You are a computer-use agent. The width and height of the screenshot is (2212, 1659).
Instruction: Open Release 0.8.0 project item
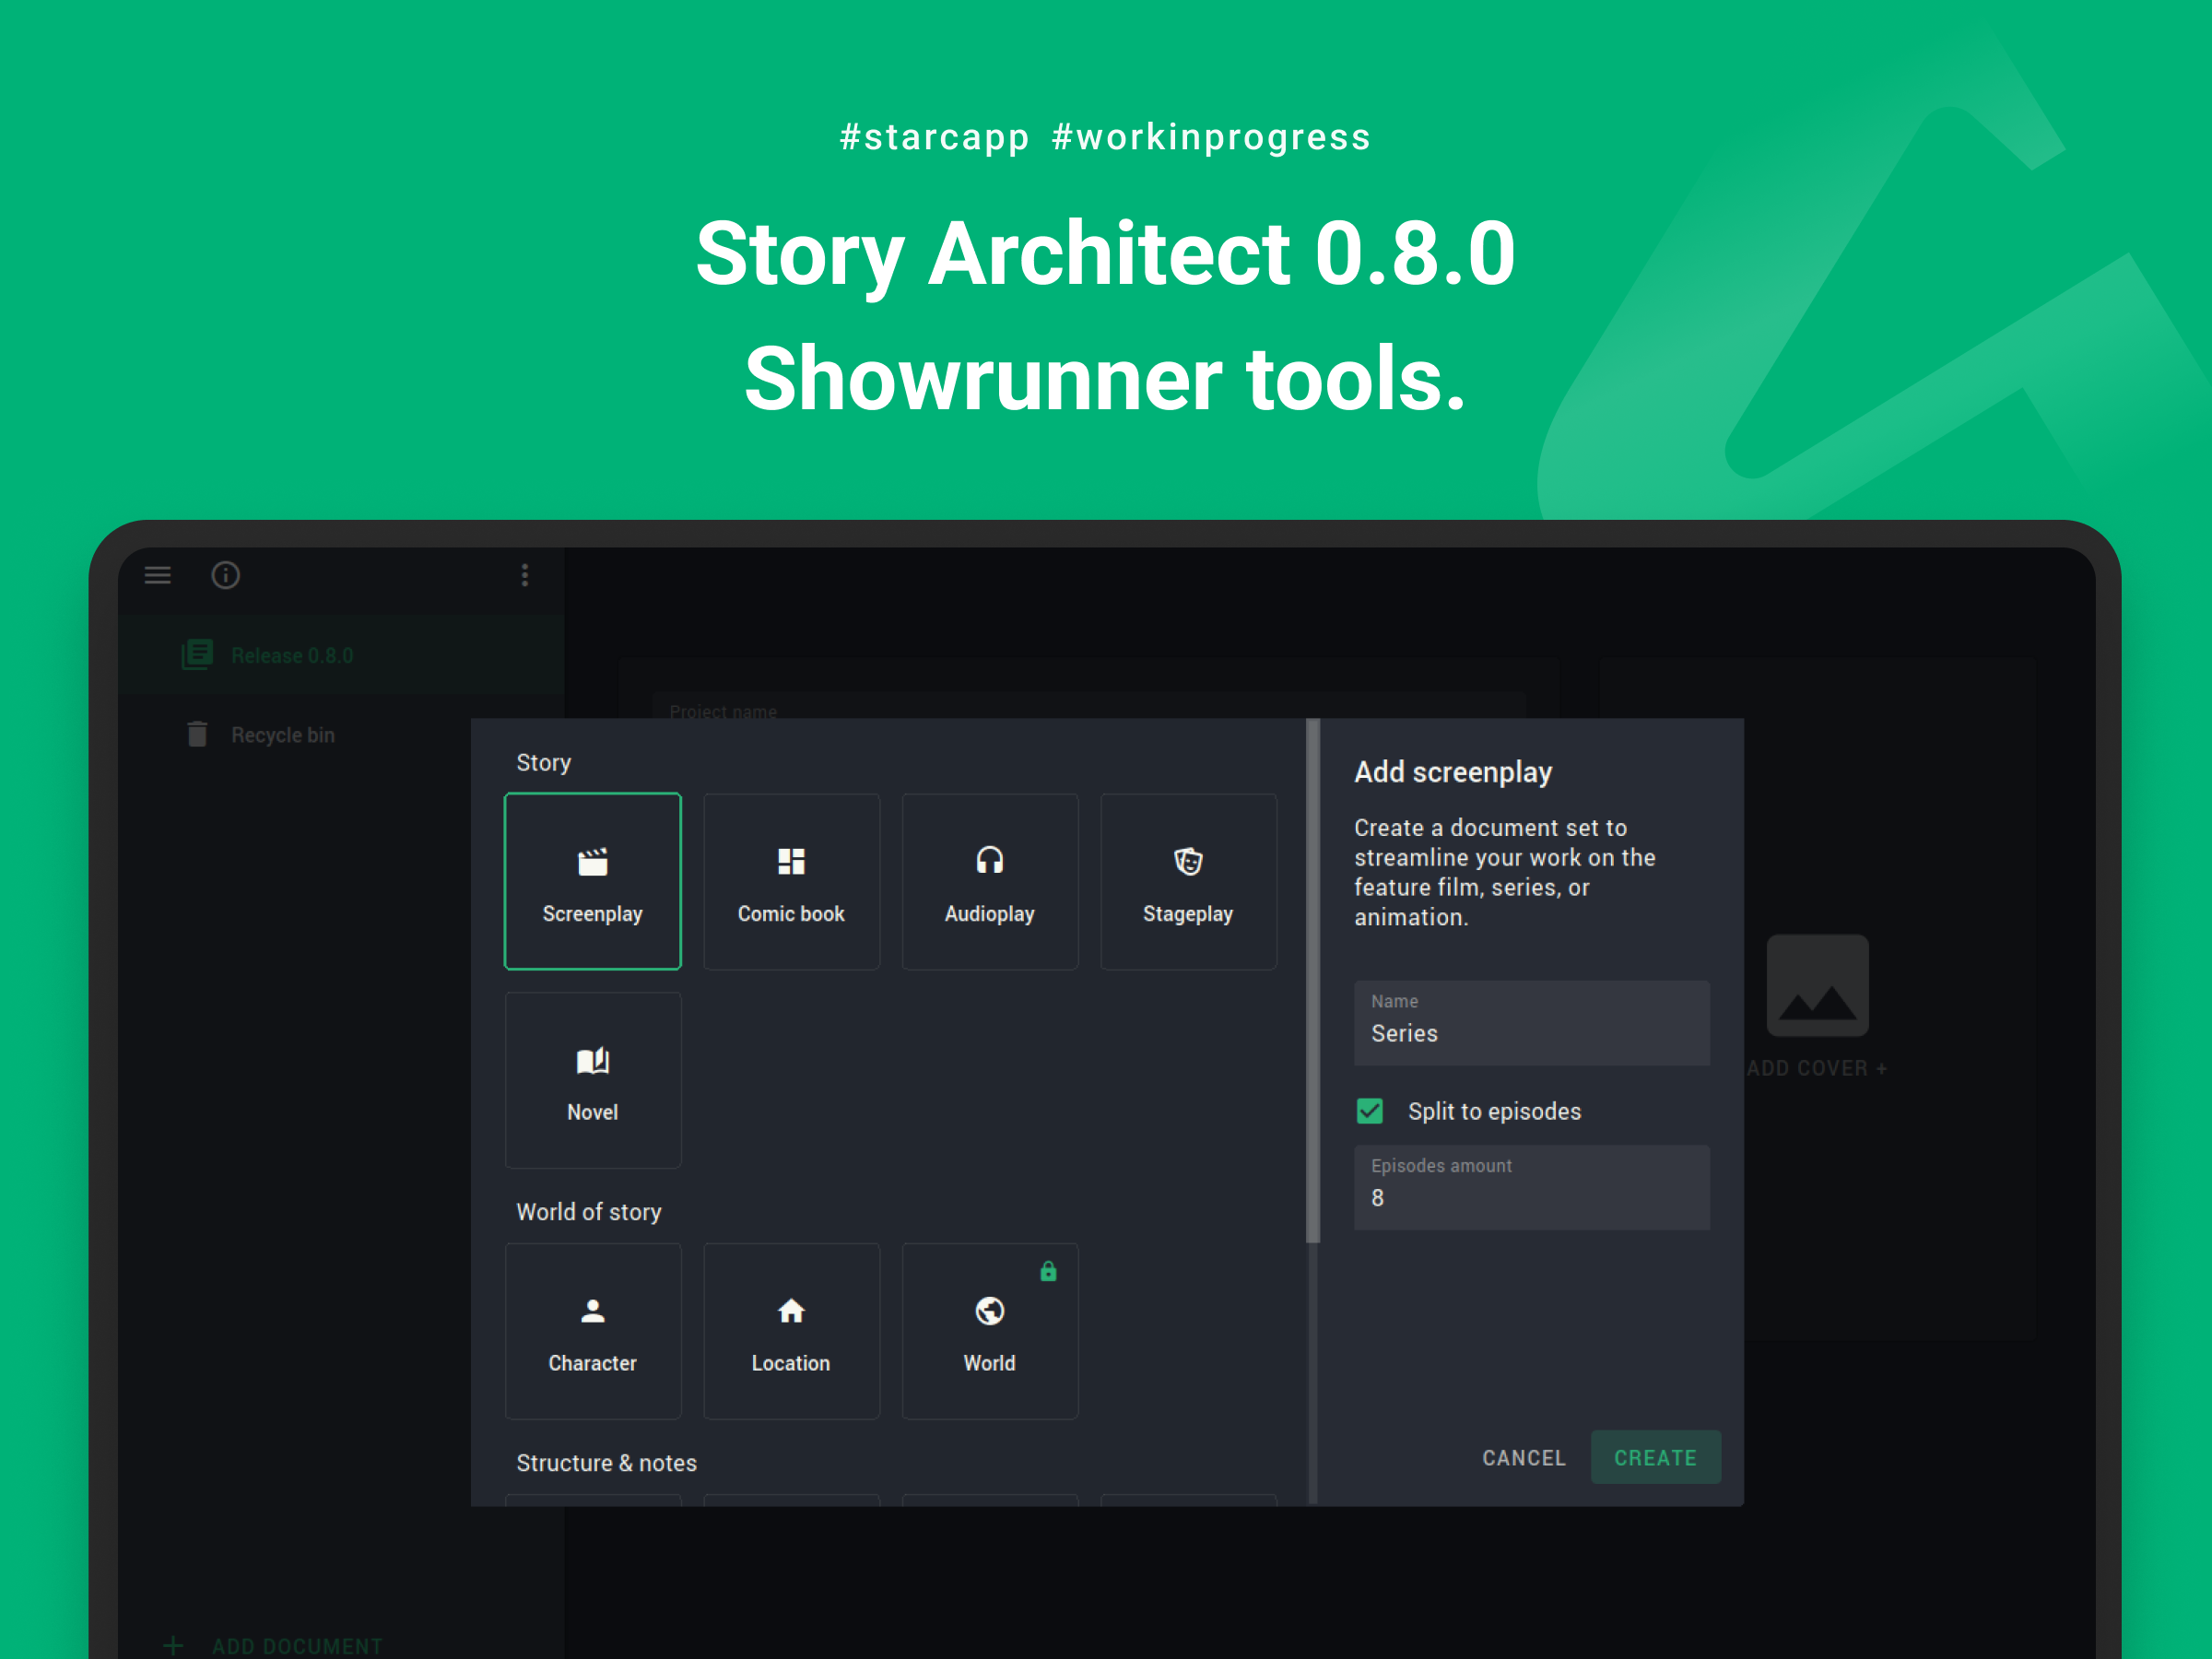coord(291,655)
